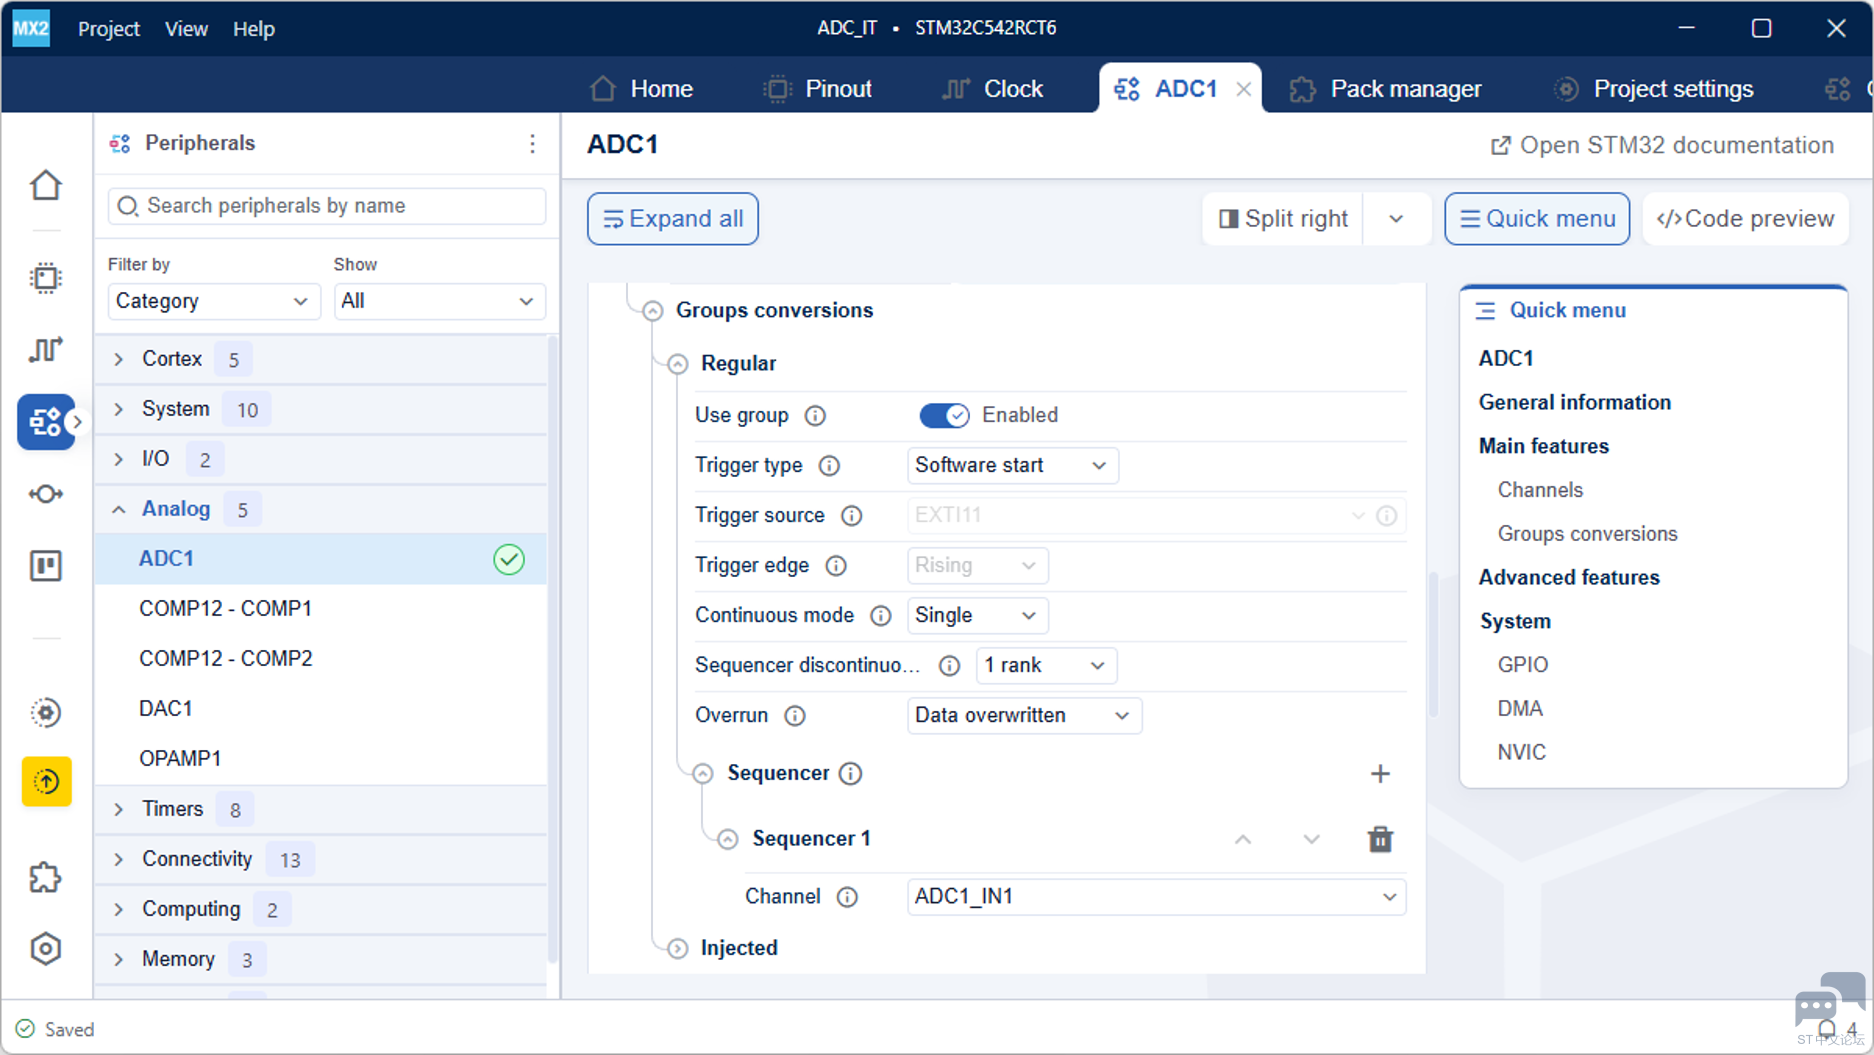Open the Continuous mode Single dropdown

pyautogui.click(x=977, y=615)
